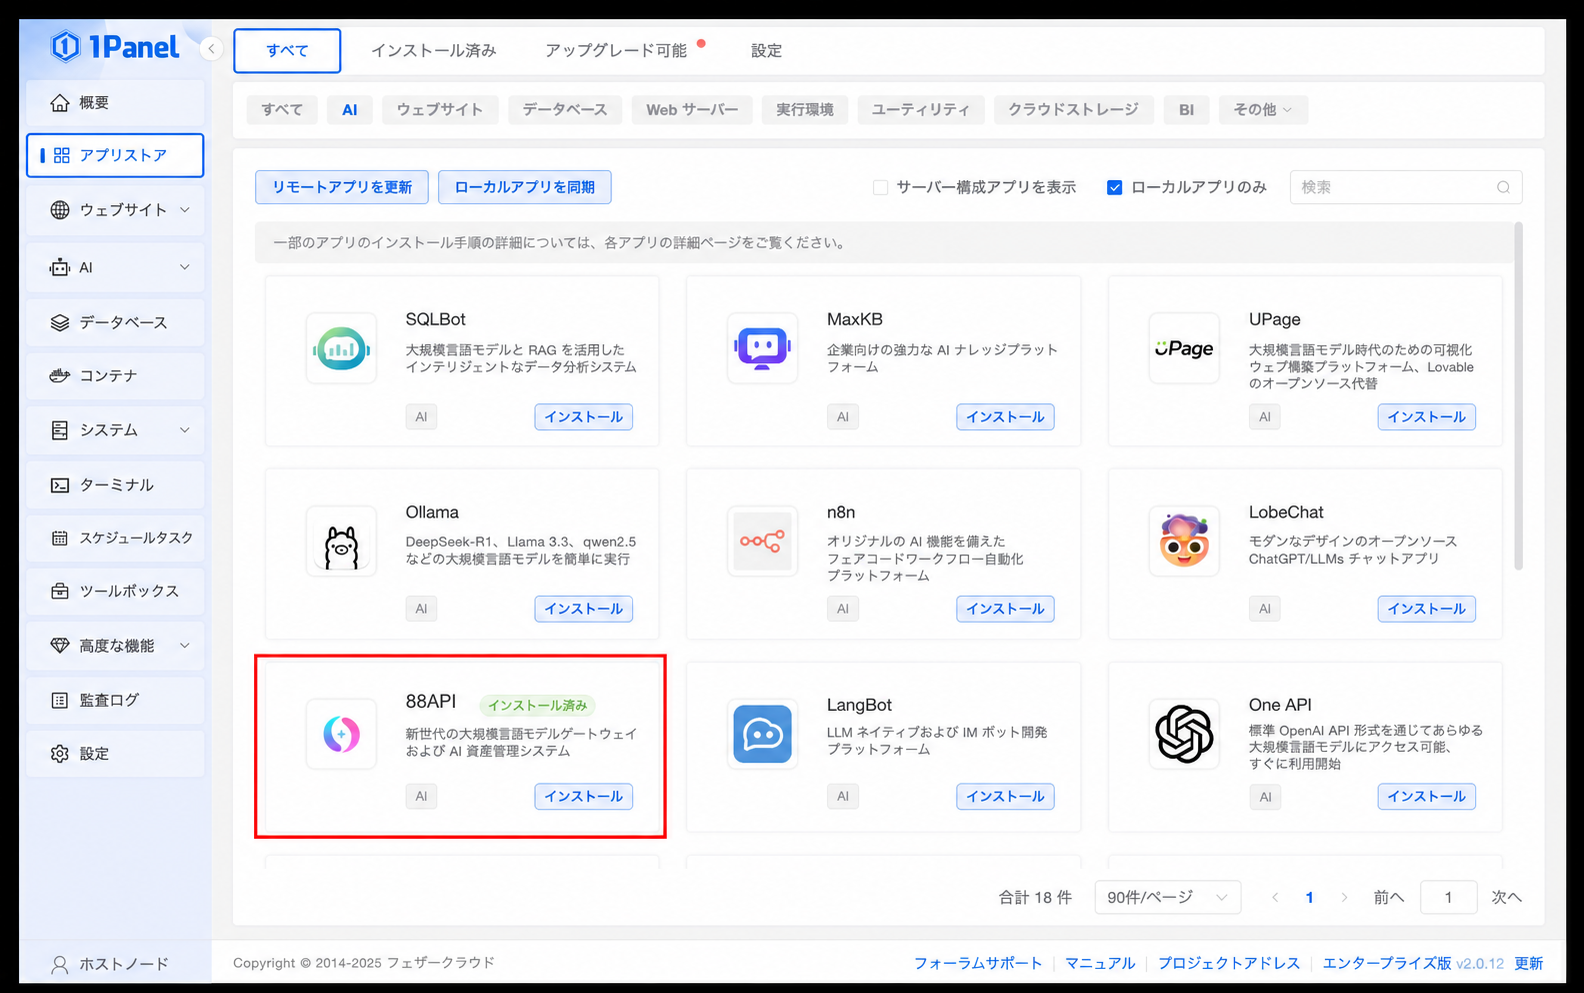Click リモートアプリを更新 button
This screenshot has height=993, width=1584.
tap(342, 187)
